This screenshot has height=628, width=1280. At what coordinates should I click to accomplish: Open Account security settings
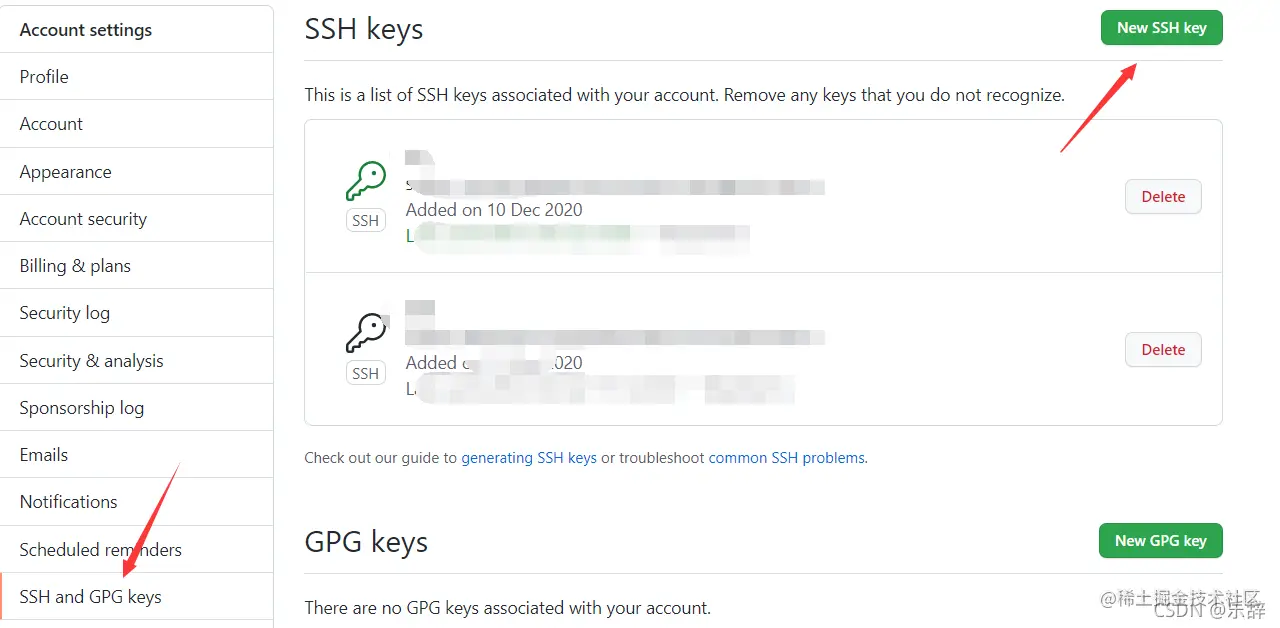[x=83, y=219]
